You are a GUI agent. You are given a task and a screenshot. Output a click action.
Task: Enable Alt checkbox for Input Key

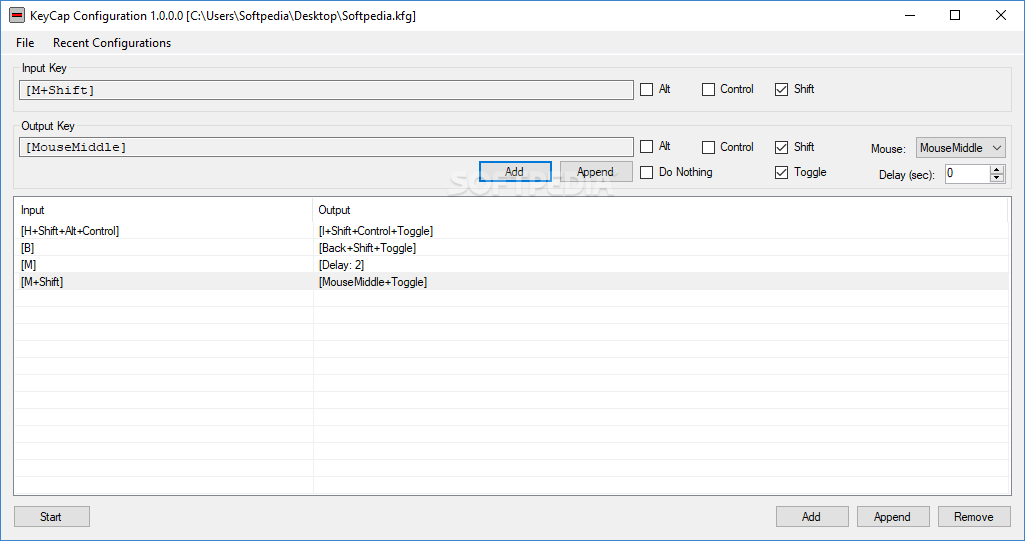coord(647,90)
